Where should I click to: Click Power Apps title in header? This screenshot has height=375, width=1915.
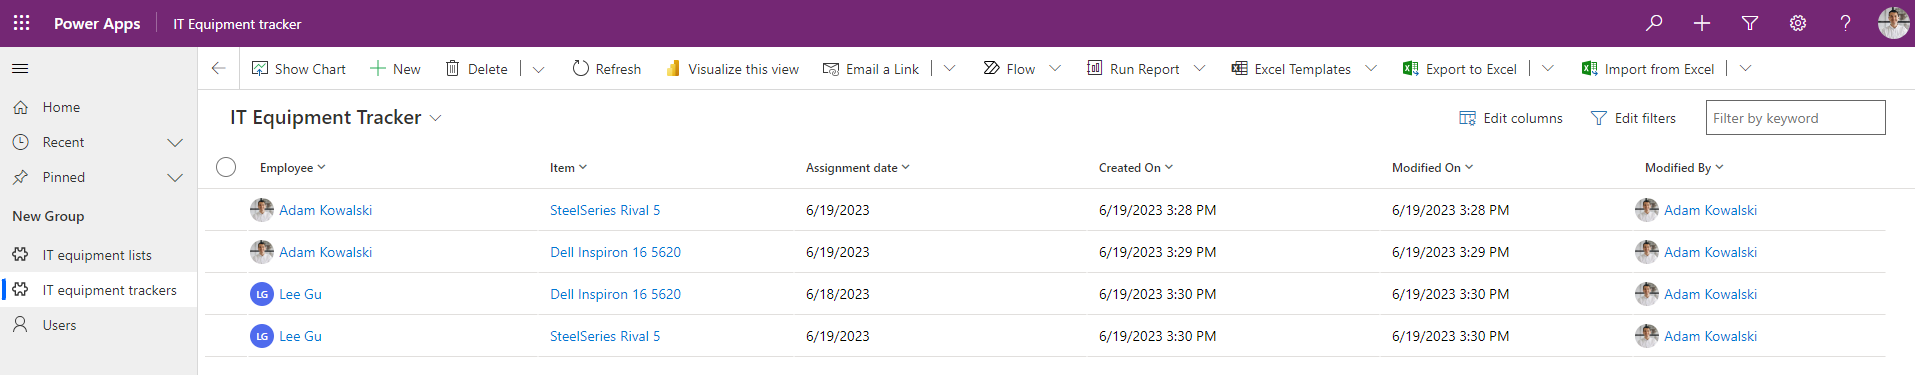[x=97, y=23]
